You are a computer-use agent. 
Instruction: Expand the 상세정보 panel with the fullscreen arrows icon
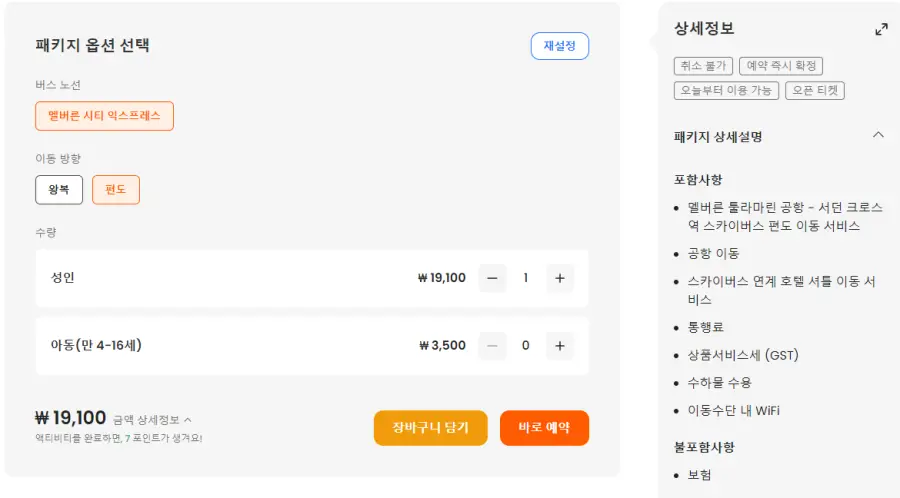881,30
